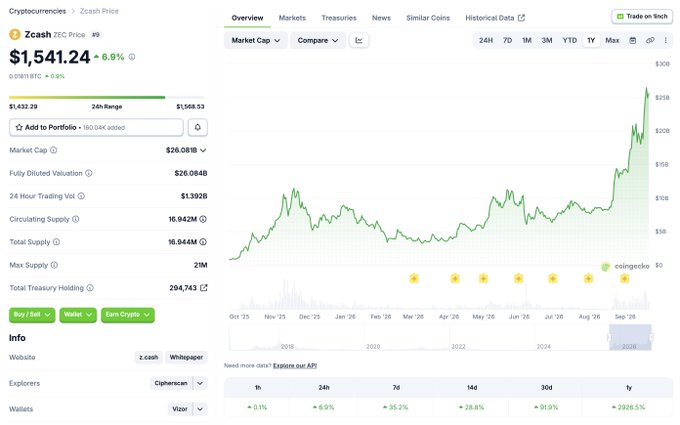The width and height of the screenshot is (680, 425).
Task: Click the Explore our API link
Action: point(295,366)
